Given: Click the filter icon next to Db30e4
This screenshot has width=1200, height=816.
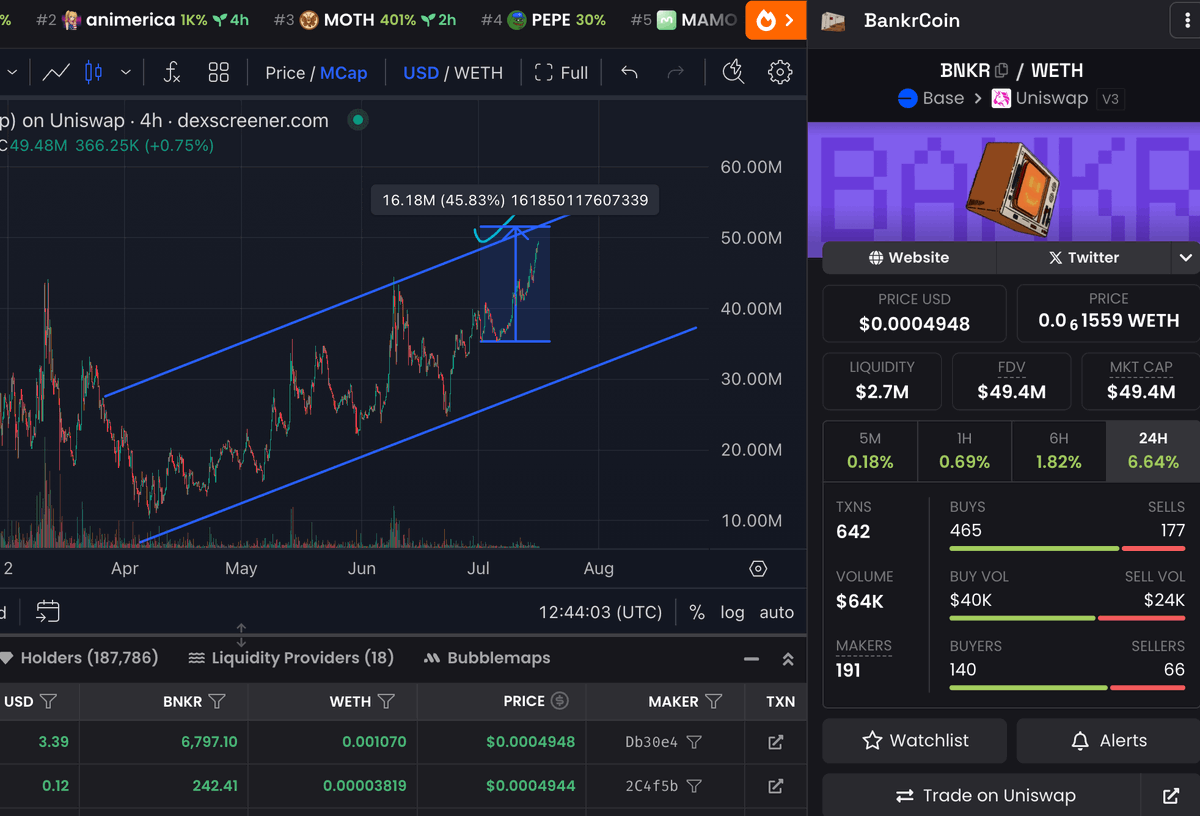Looking at the screenshot, I should (x=694, y=742).
